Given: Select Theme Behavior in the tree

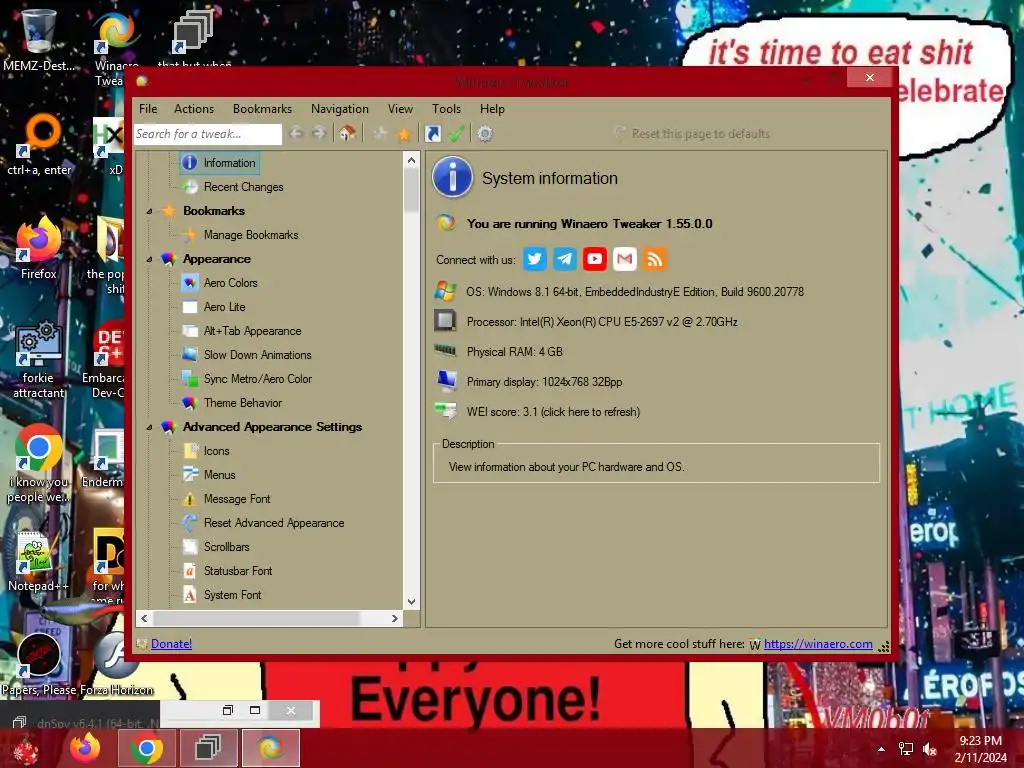Looking at the screenshot, I should 242,403.
